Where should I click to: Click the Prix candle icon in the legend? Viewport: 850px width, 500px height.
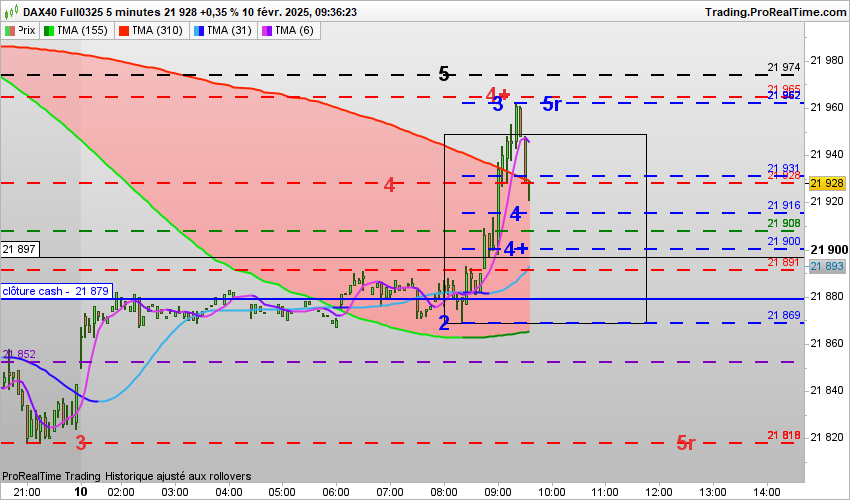click(x=10, y=31)
